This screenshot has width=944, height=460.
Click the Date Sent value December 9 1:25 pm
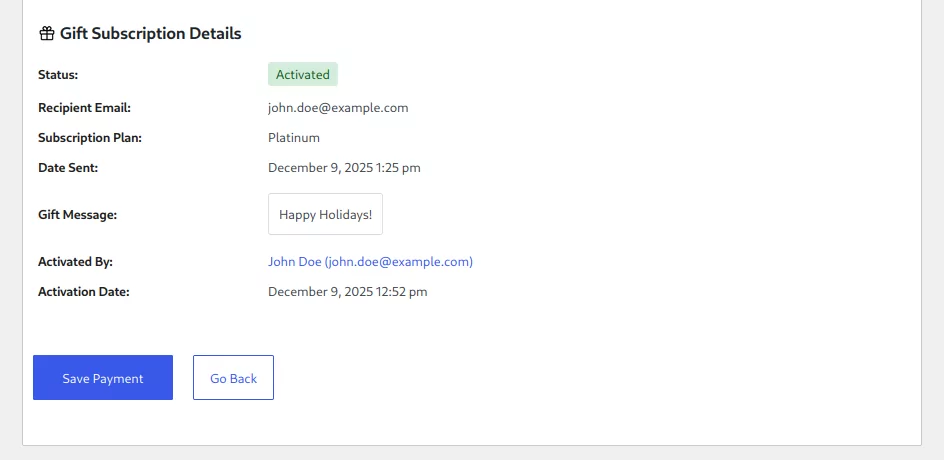(x=344, y=168)
